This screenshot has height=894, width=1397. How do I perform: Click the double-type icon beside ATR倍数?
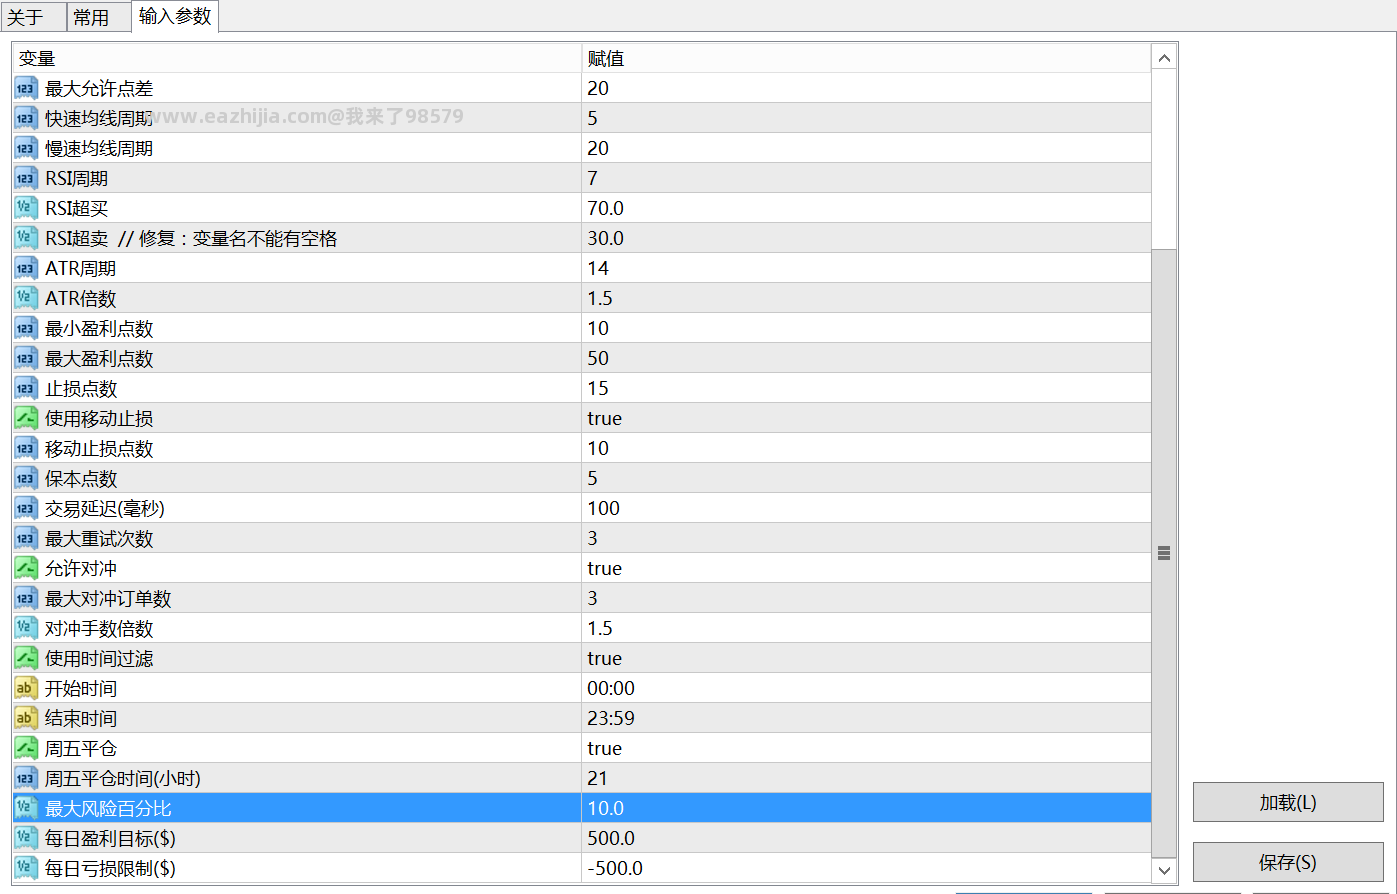[26, 298]
